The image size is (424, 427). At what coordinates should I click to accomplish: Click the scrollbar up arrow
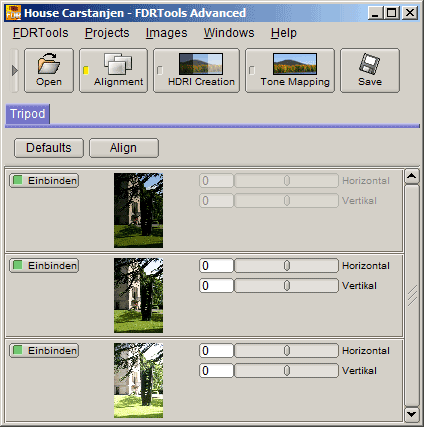(x=412, y=176)
